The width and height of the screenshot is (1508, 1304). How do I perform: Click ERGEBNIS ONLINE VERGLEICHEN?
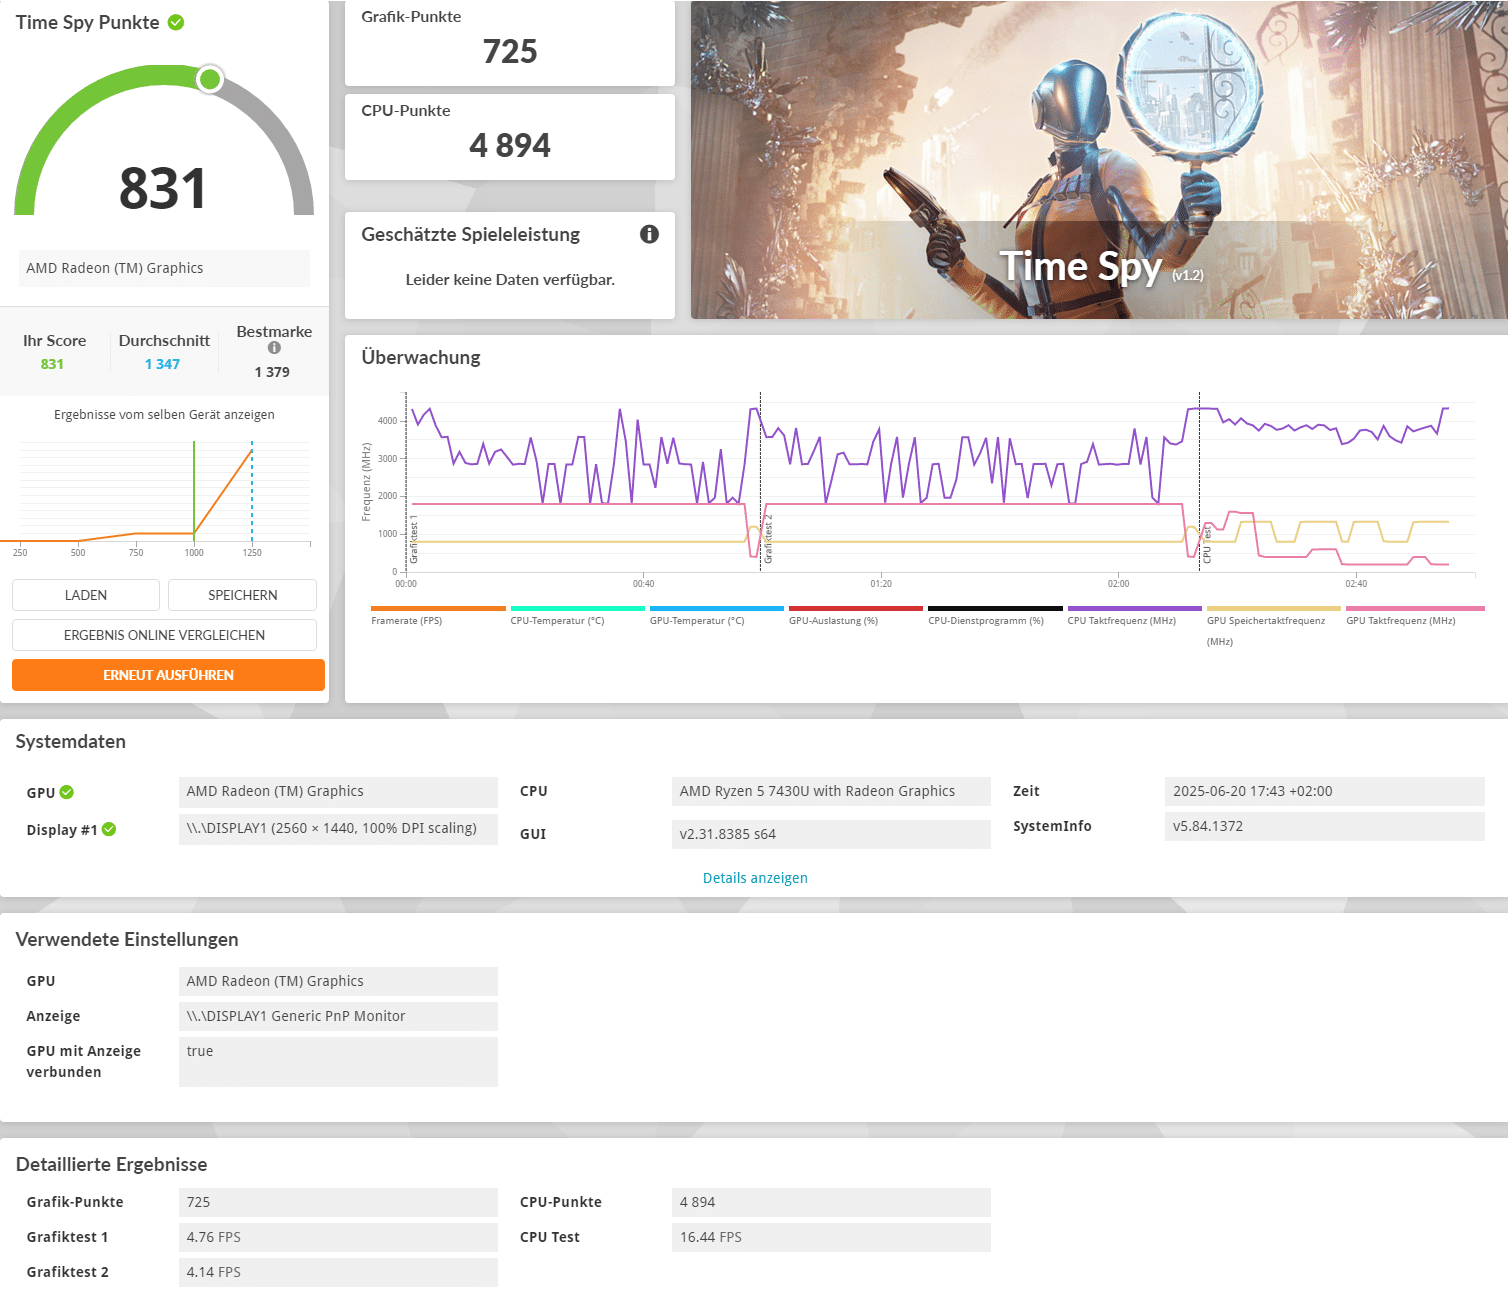coord(164,635)
